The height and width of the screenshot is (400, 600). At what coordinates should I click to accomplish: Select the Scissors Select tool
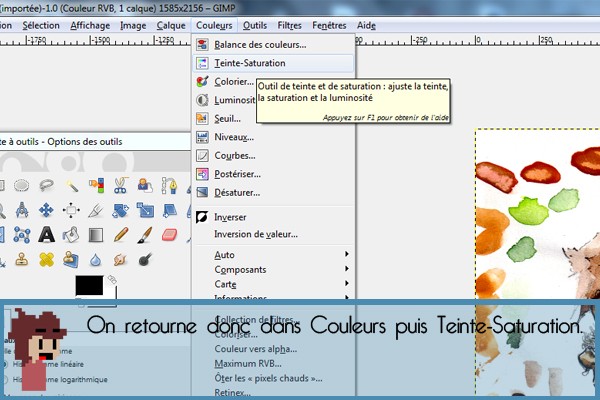point(120,186)
